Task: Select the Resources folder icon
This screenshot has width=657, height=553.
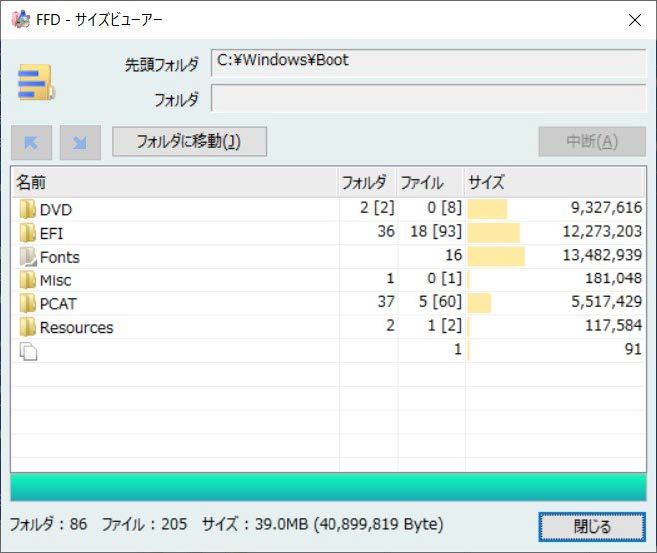Action: click(x=28, y=327)
